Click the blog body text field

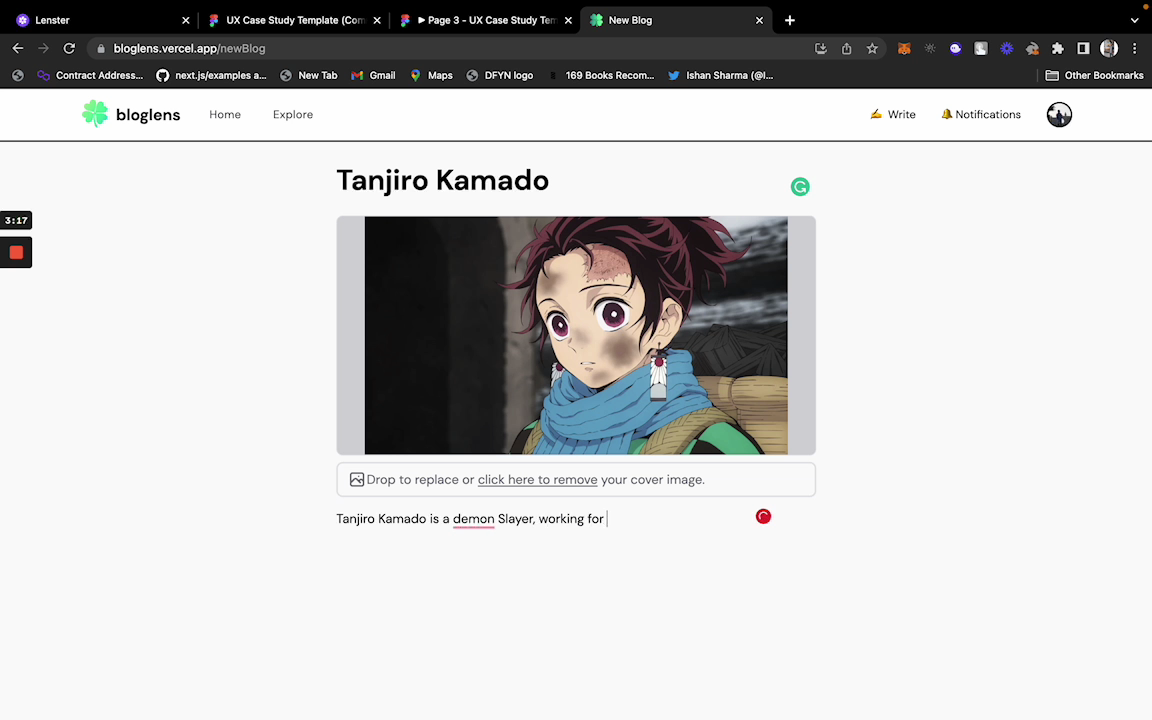[x=576, y=519]
